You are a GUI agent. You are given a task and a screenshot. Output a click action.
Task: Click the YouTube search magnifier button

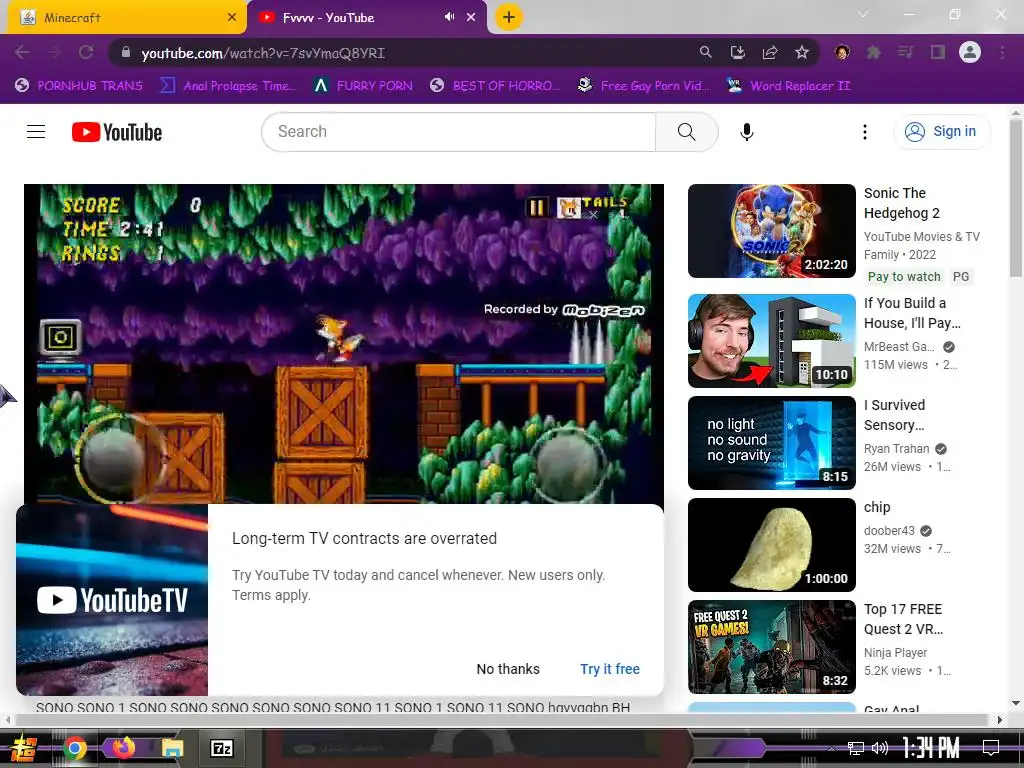(x=686, y=132)
